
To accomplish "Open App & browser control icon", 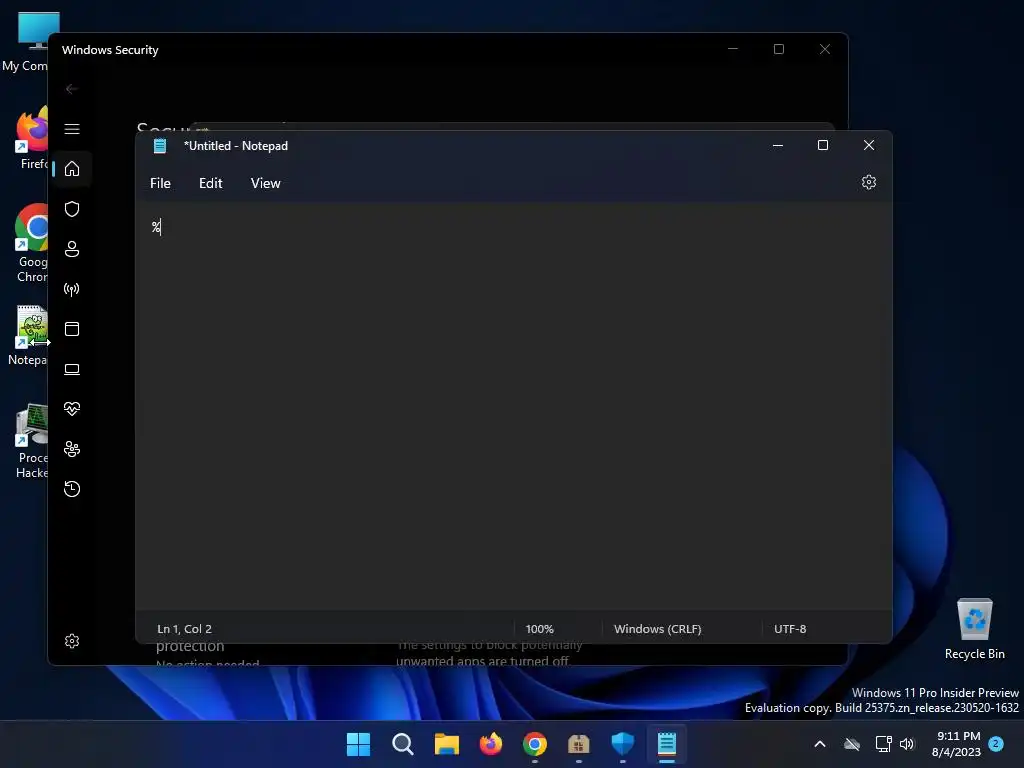I will pyautogui.click(x=72, y=329).
